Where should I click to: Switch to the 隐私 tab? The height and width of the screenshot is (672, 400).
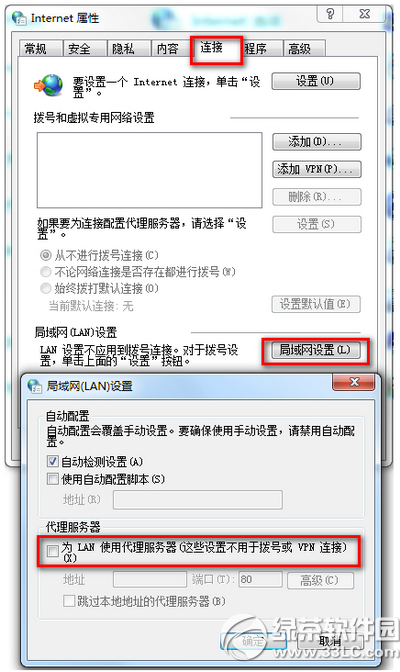pyautogui.click(x=129, y=49)
